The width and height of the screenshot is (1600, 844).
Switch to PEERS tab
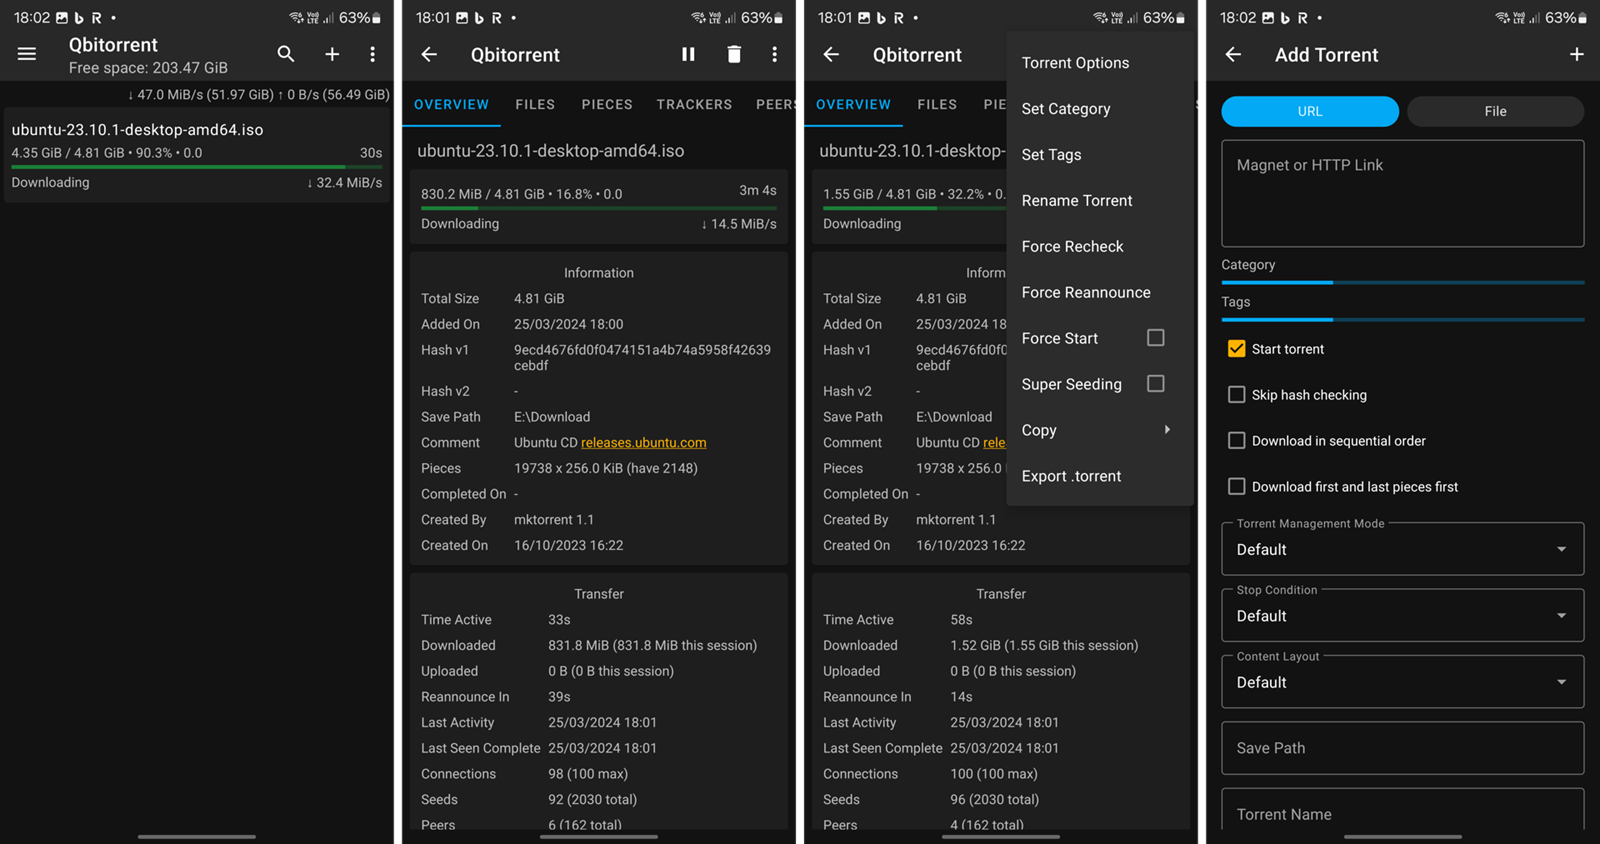point(776,104)
